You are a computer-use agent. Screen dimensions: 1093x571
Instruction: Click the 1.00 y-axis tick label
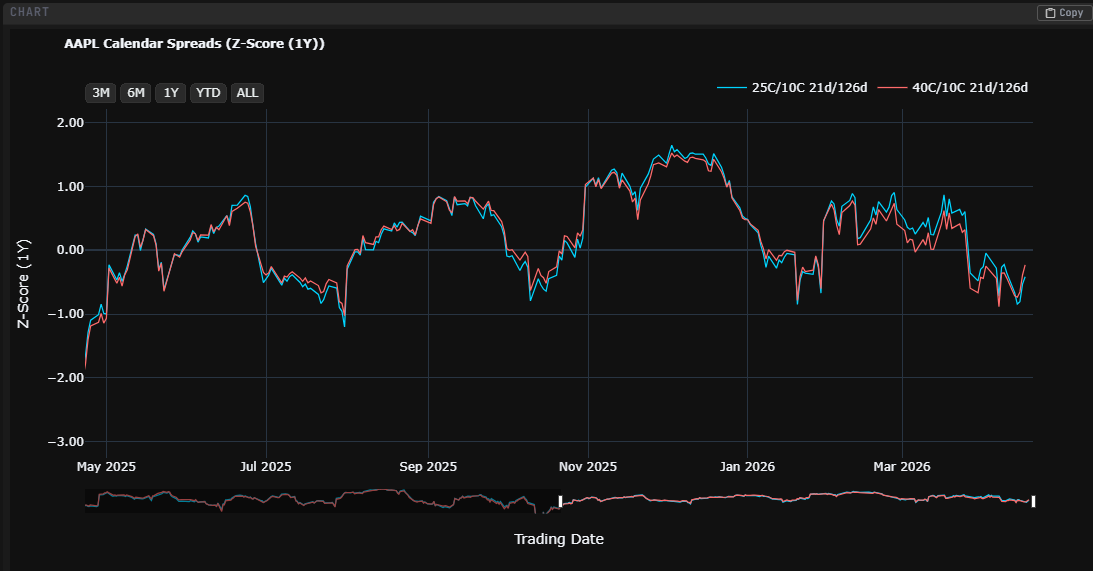(x=70, y=187)
